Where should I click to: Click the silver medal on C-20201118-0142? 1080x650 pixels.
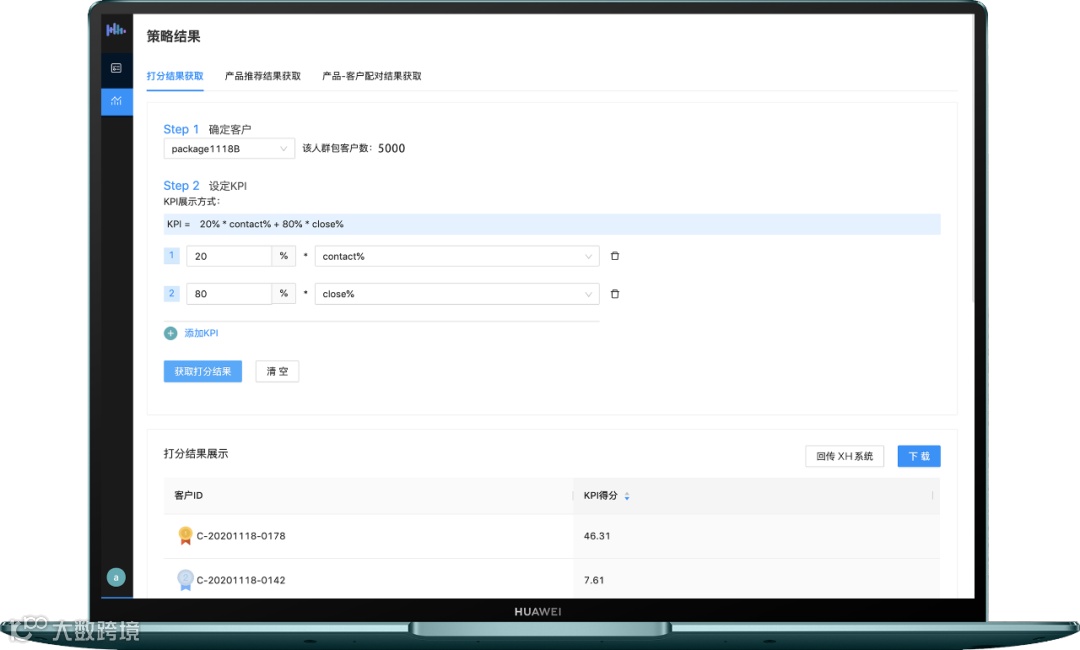[x=185, y=580]
